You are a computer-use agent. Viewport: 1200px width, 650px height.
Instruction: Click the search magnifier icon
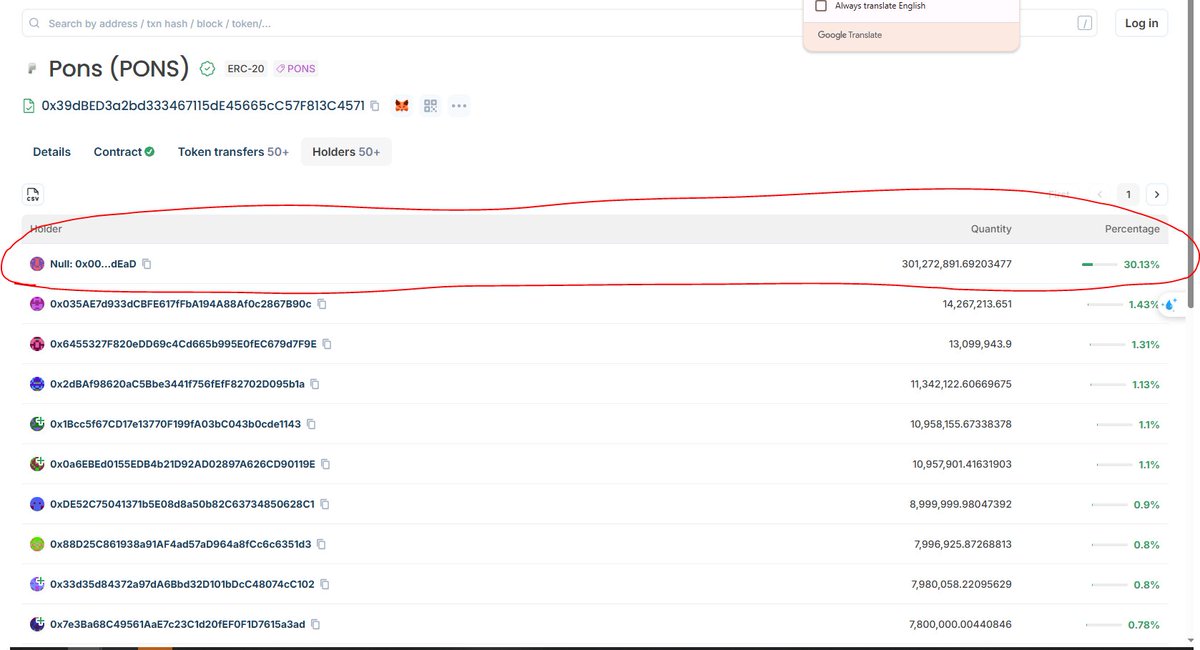(35, 23)
